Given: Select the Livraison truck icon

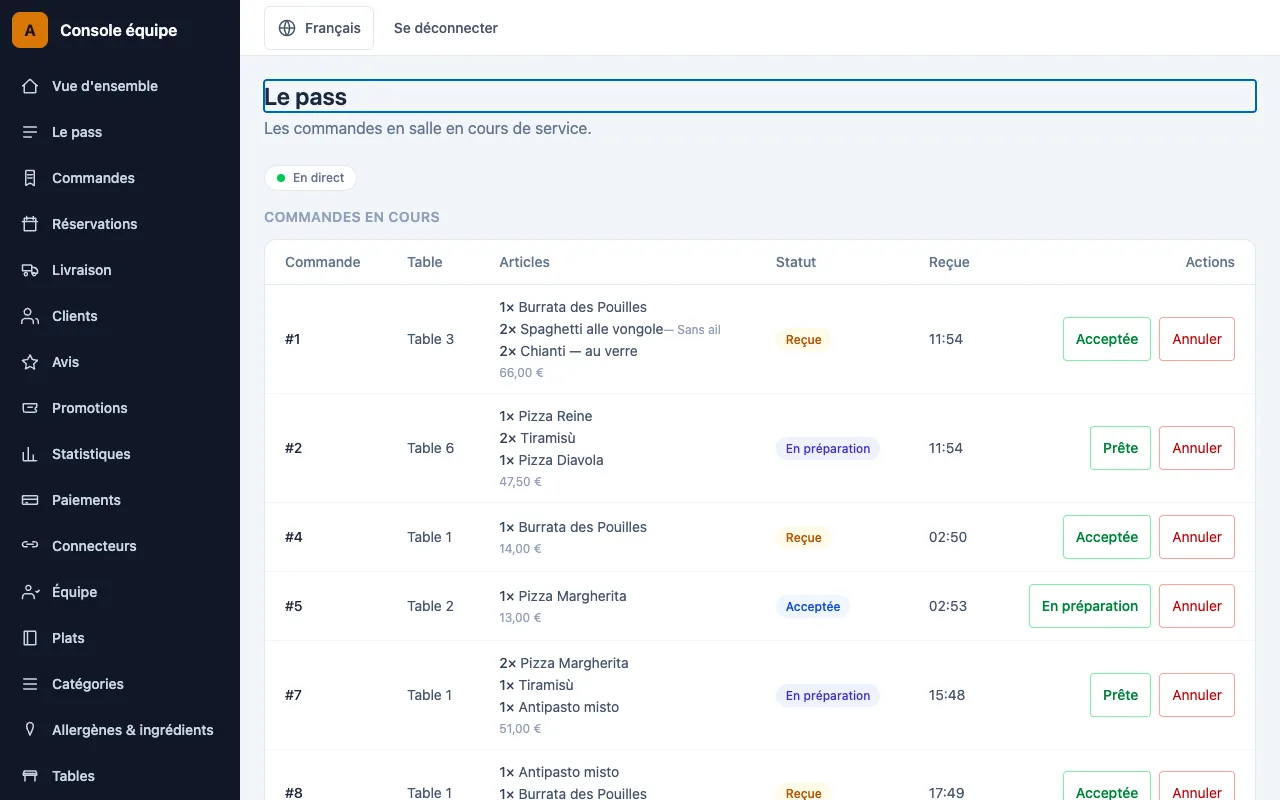Looking at the screenshot, I should (30, 270).
